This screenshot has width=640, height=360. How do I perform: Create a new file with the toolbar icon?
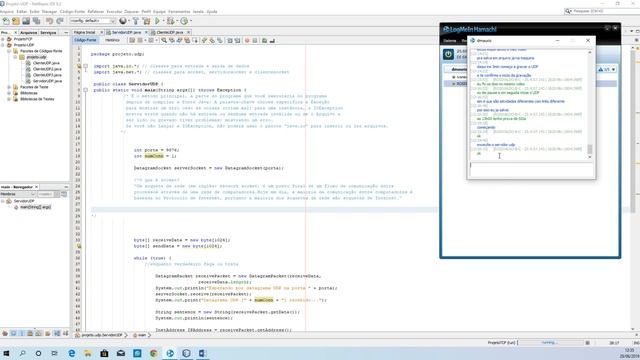click(x=6, y=21)
